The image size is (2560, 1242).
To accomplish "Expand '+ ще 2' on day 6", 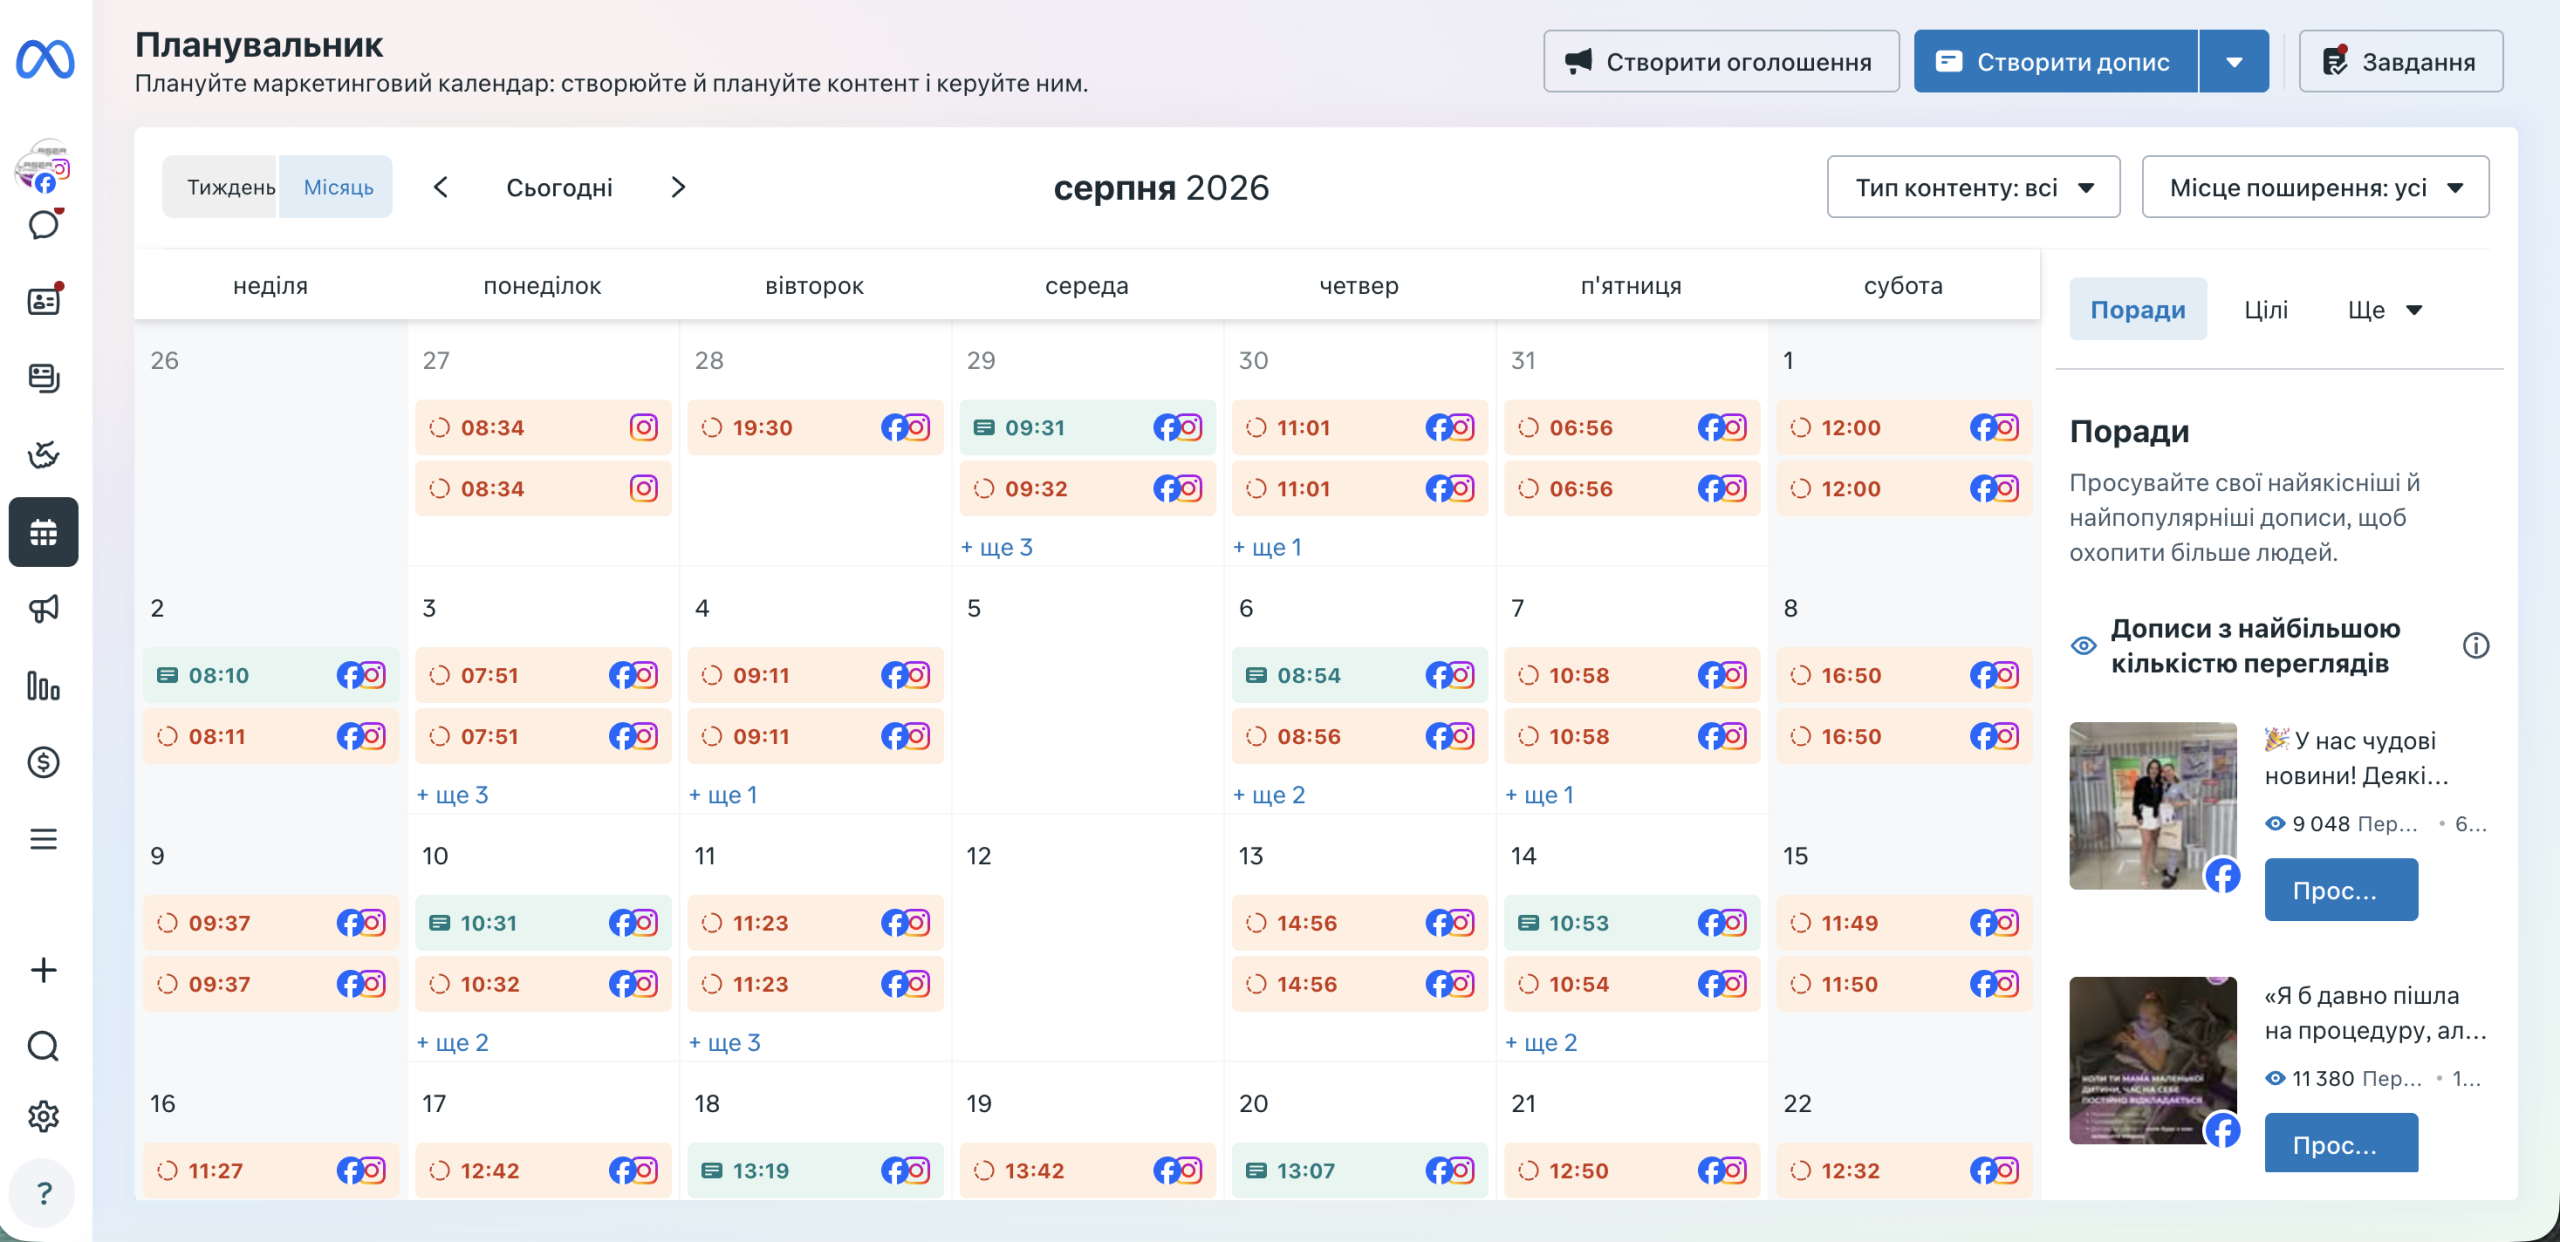I will coord(1269,795).
